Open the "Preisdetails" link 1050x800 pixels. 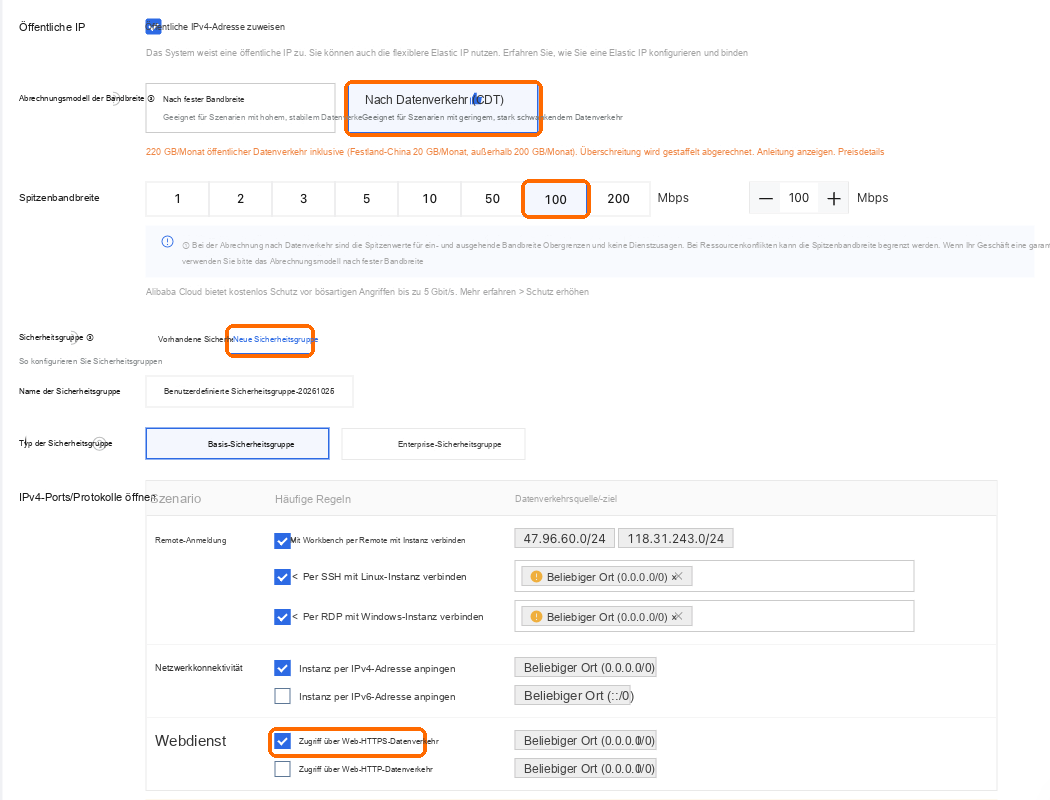coord(860,152)
